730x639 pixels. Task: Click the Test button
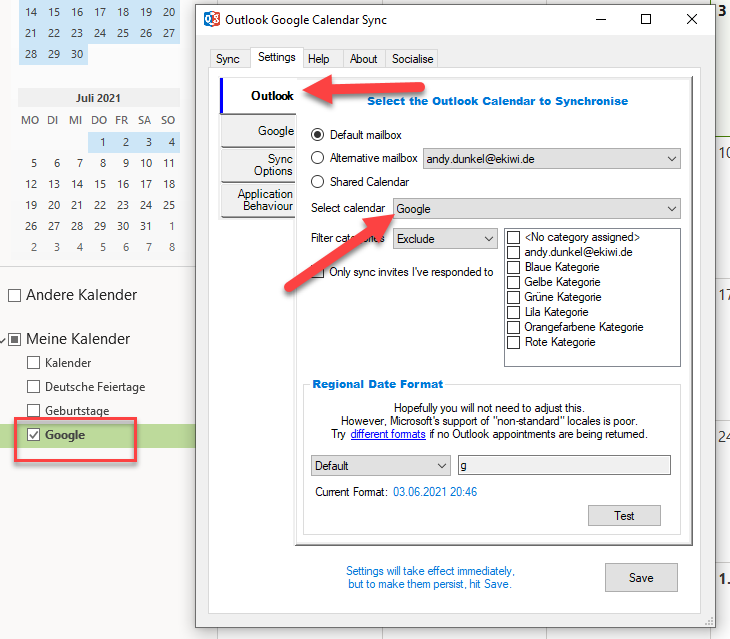pyautogui.click(x=624, y=516)
